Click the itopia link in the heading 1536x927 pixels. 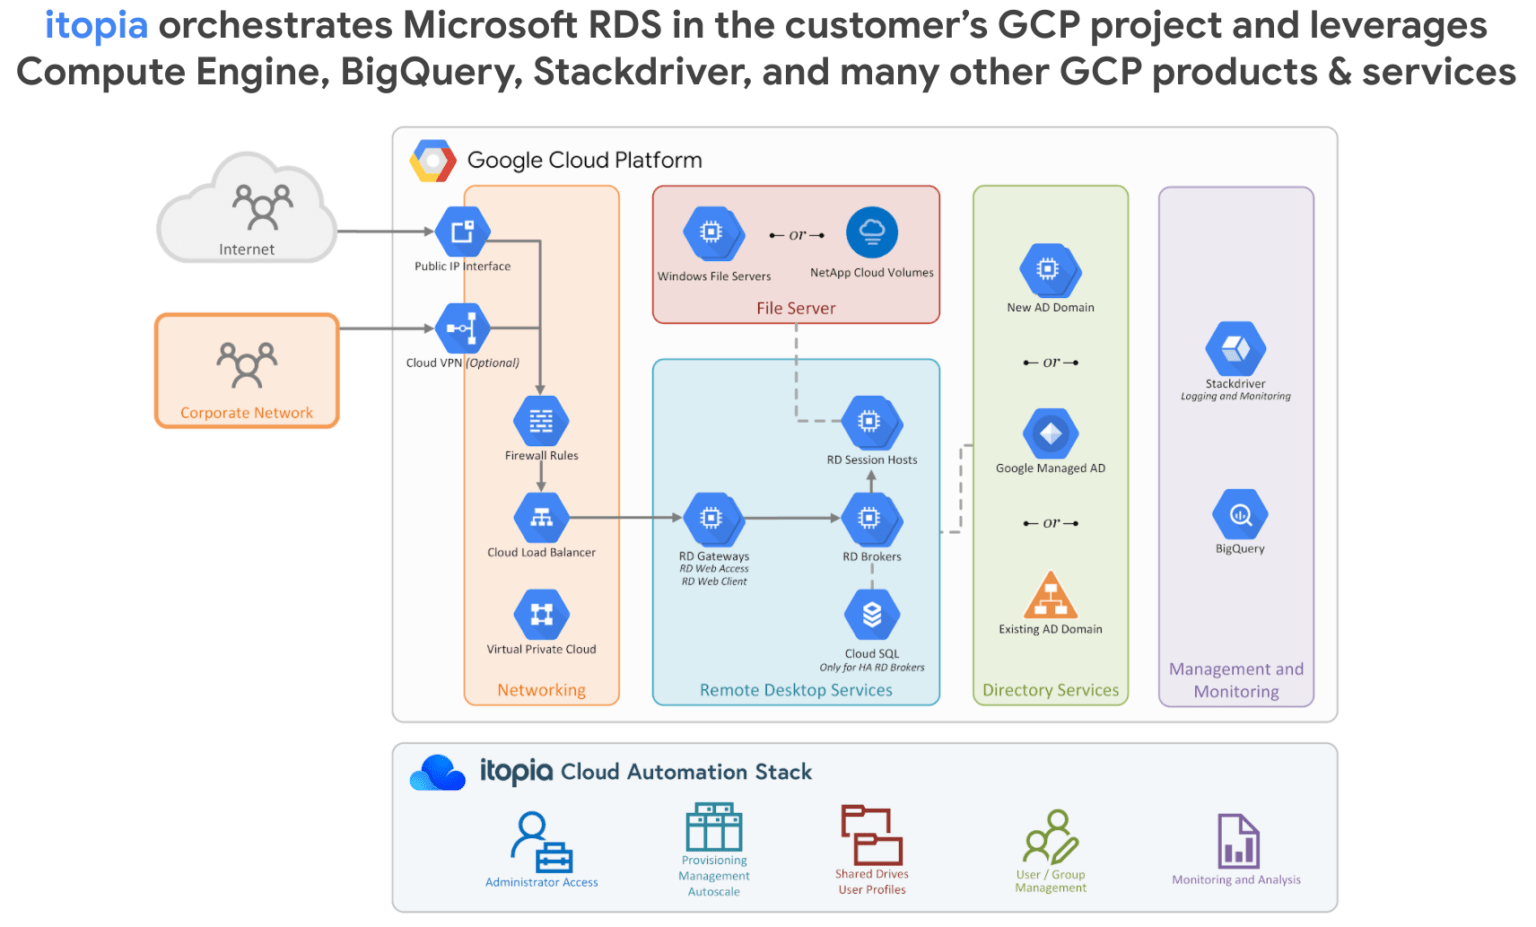[x=94, y=24]
